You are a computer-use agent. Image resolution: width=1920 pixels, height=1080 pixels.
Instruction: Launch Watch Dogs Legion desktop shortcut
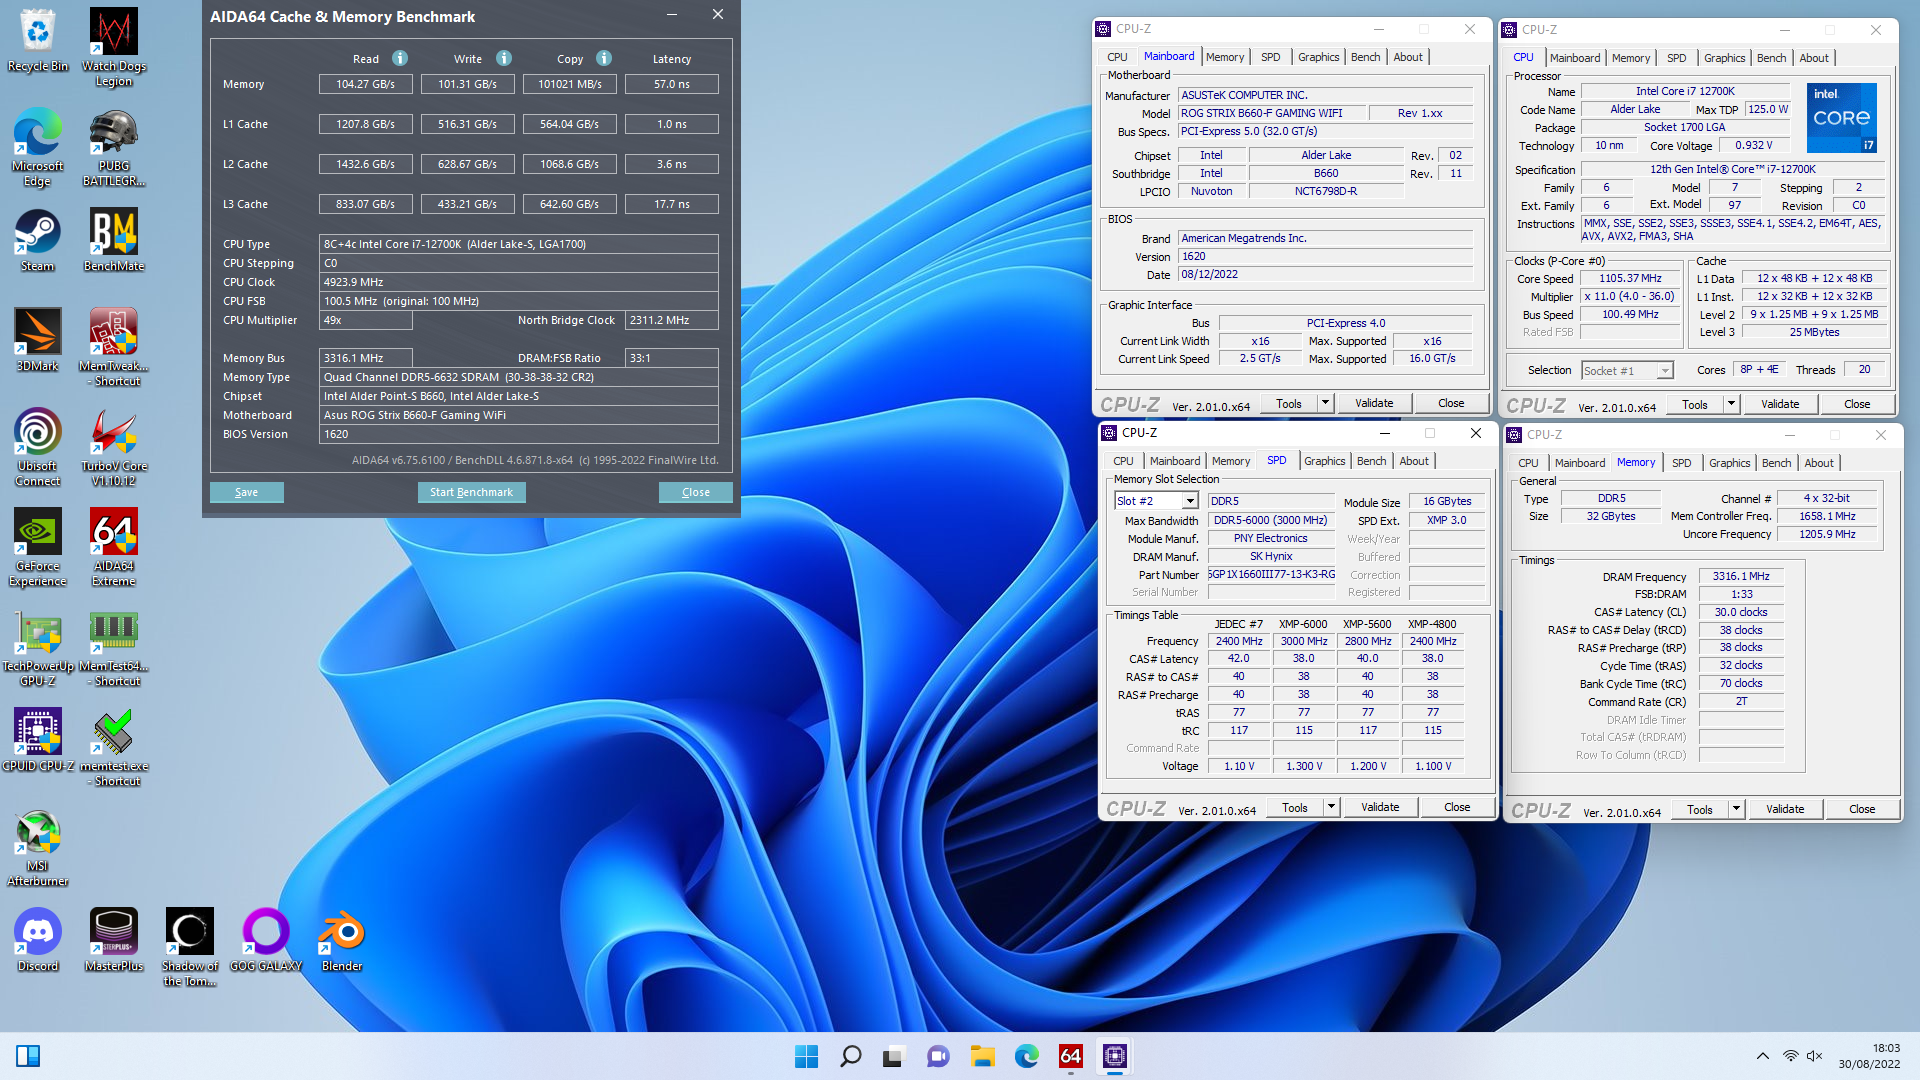tap(114, 46)
